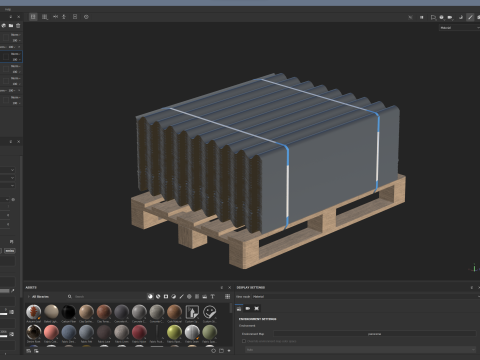Open the Help menu
This screenshot has width=480, height=360.
pyautogui.click(x=8, y=9)
